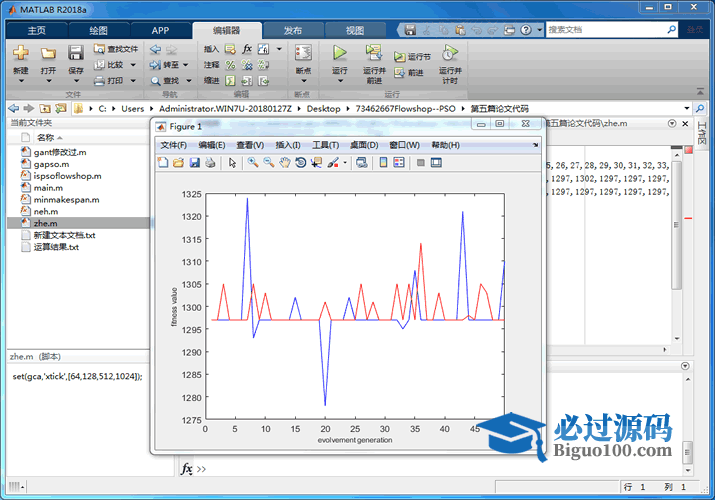Toggle the Edit Plot arrow pointer tool
This screenshot has height=500, width=715.
coord(232,163)
